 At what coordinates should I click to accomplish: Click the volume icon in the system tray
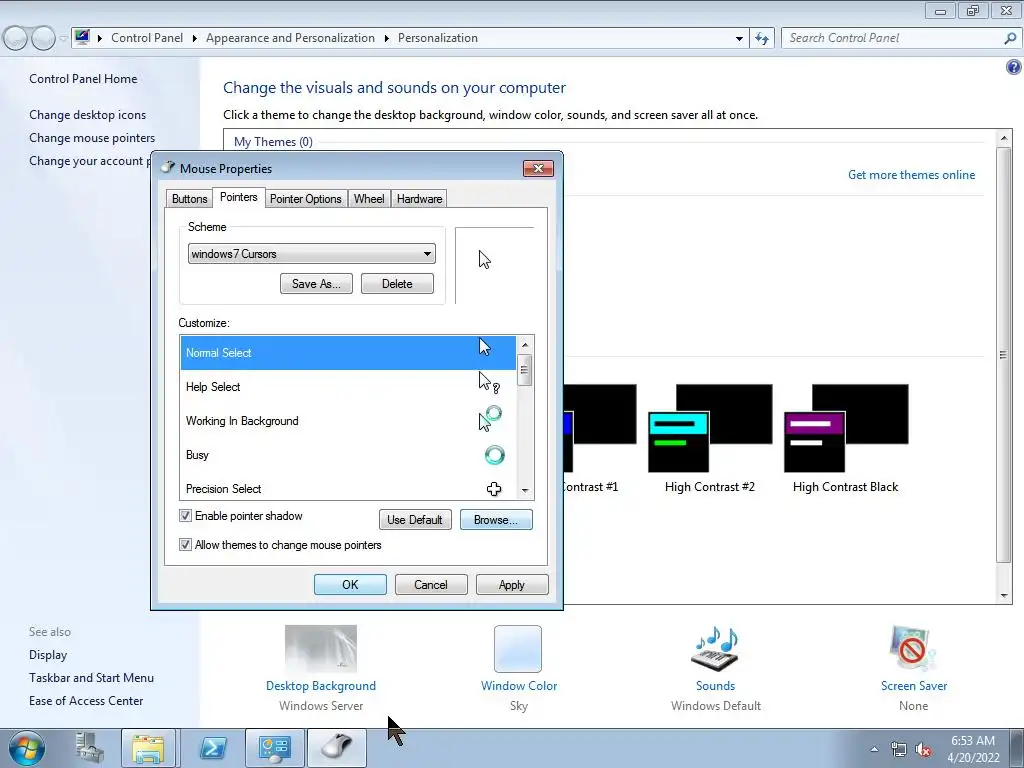coord(923,750)
